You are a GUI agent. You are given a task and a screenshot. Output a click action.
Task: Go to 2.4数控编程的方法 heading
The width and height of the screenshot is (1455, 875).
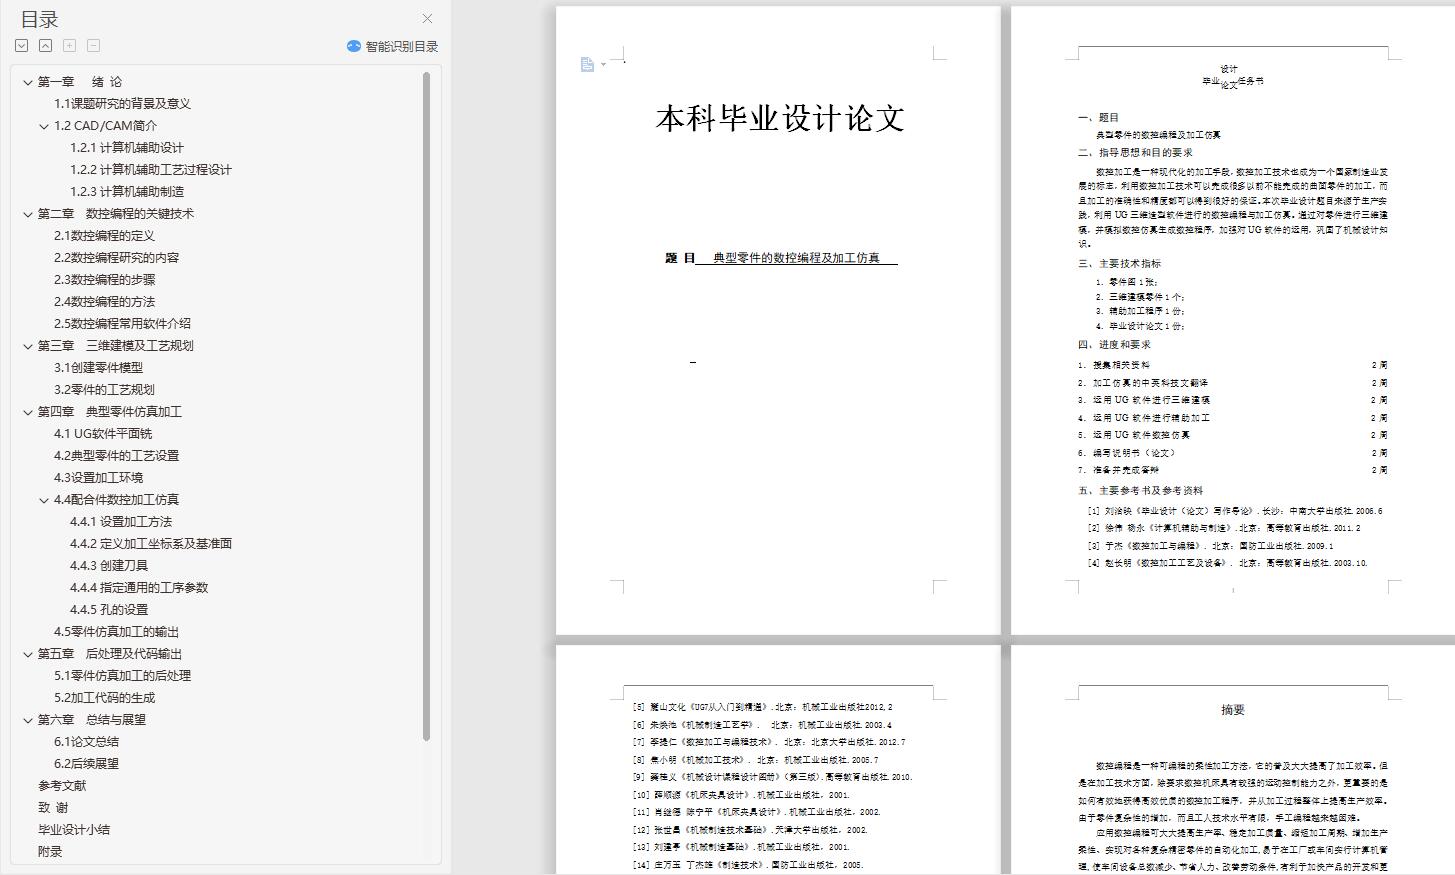tap(105, 302)
